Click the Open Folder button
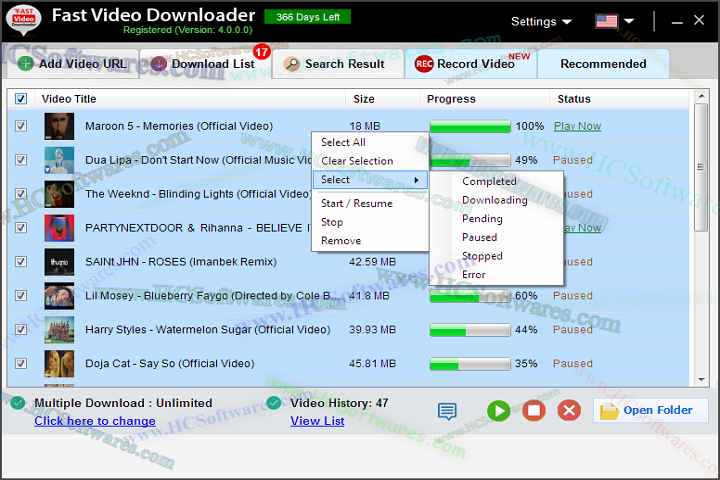The height and width of the screenshot is (480, 720). click(x=651, y=410)
